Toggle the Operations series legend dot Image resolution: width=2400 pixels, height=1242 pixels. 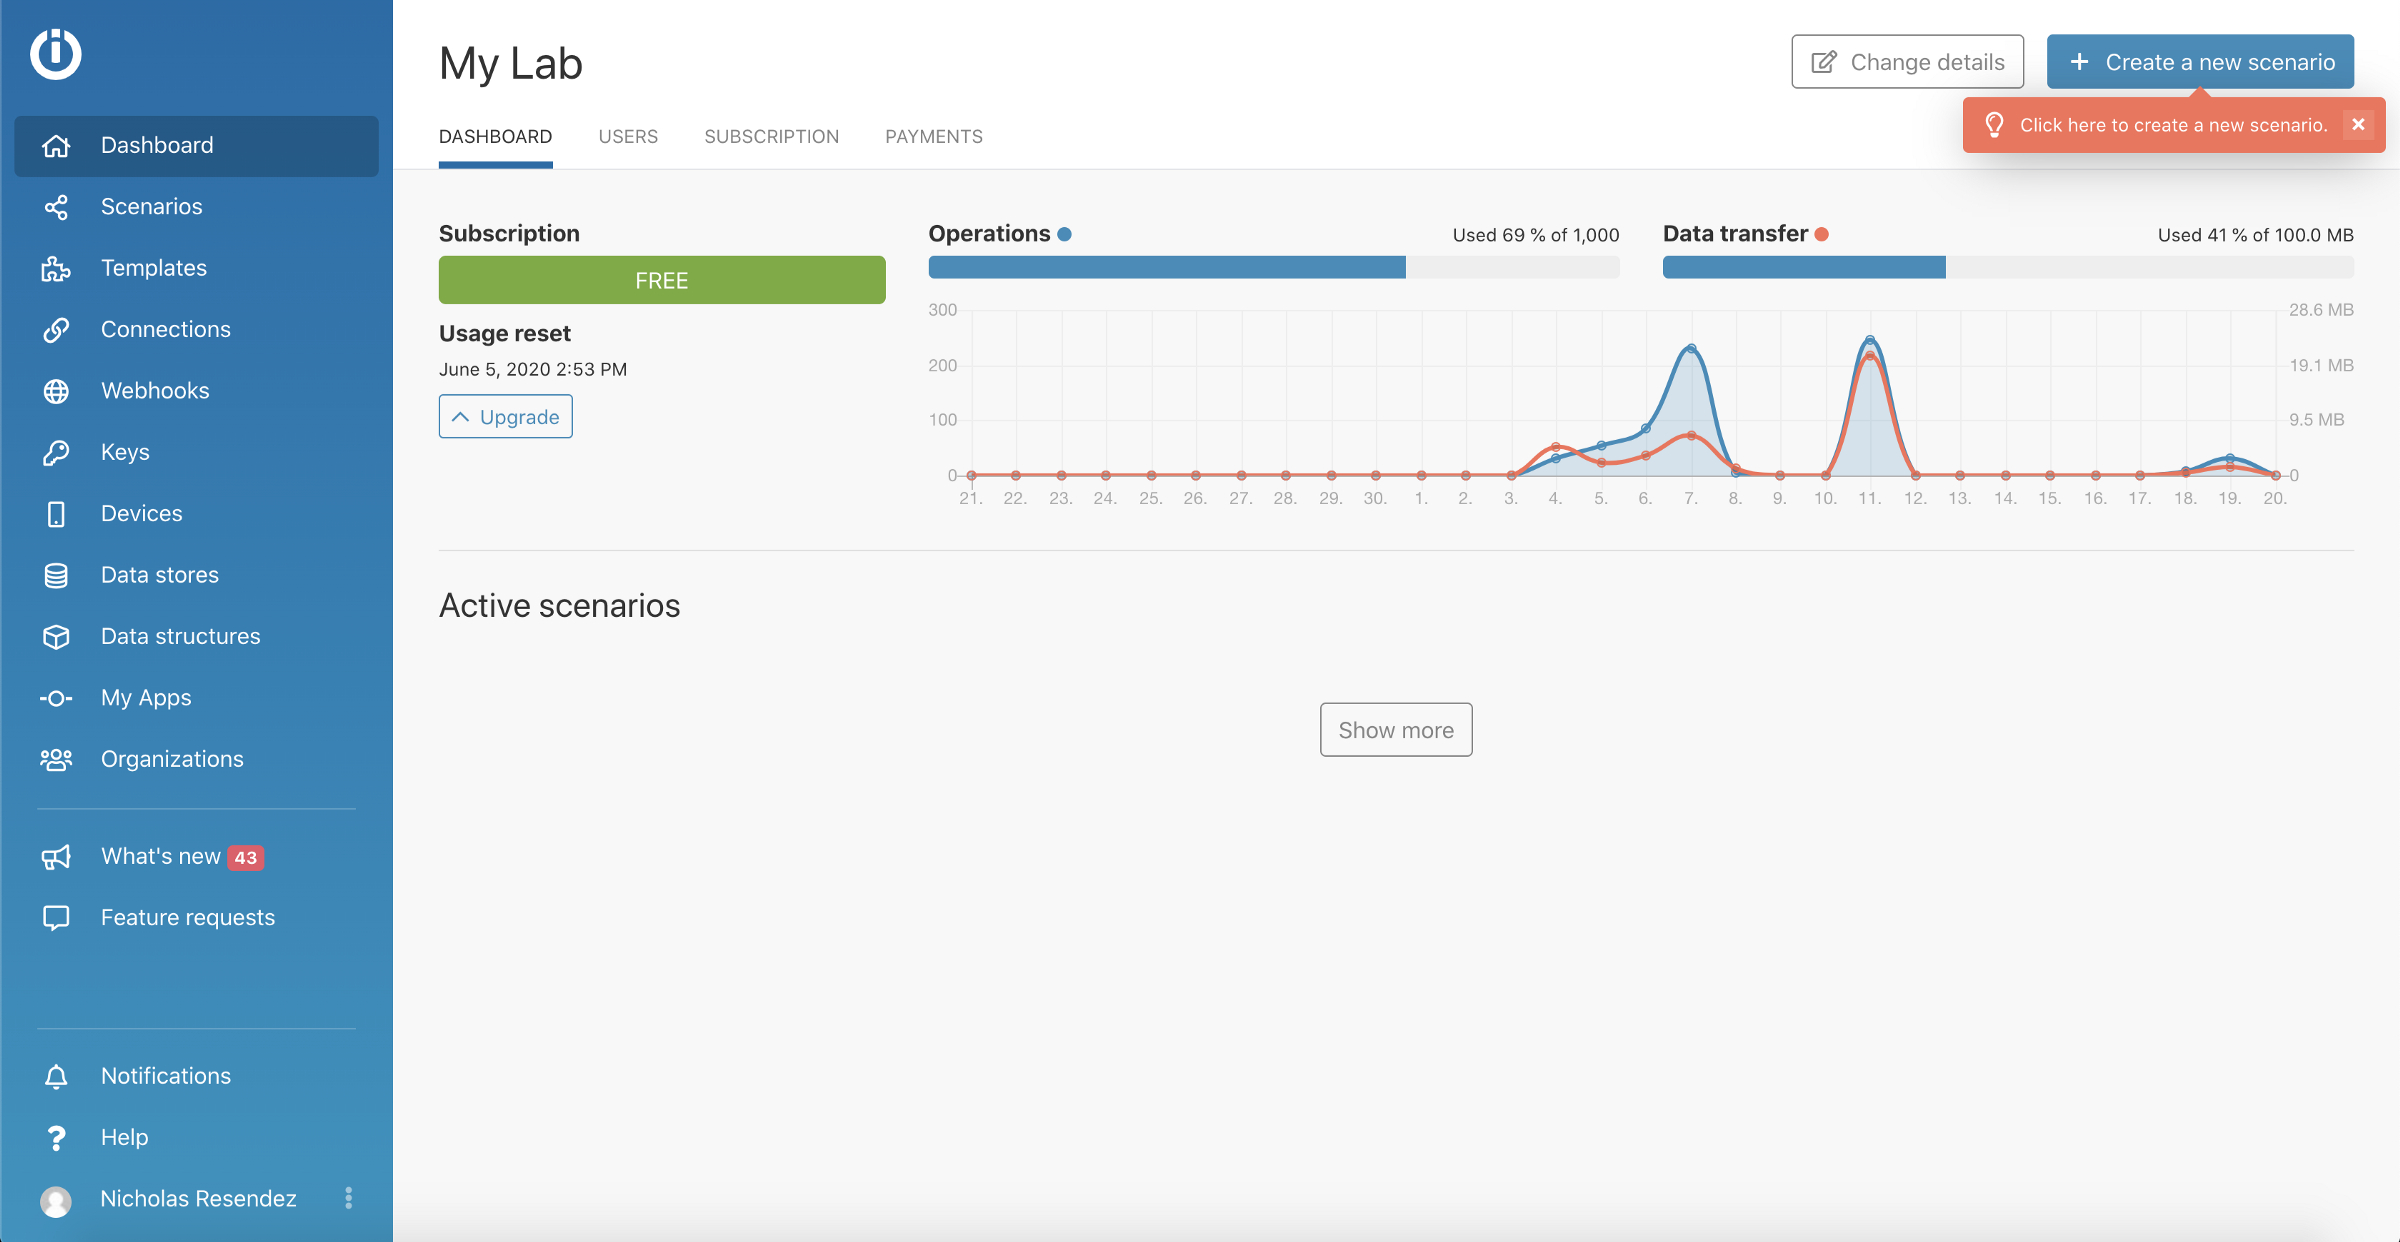click(1065, 234)
